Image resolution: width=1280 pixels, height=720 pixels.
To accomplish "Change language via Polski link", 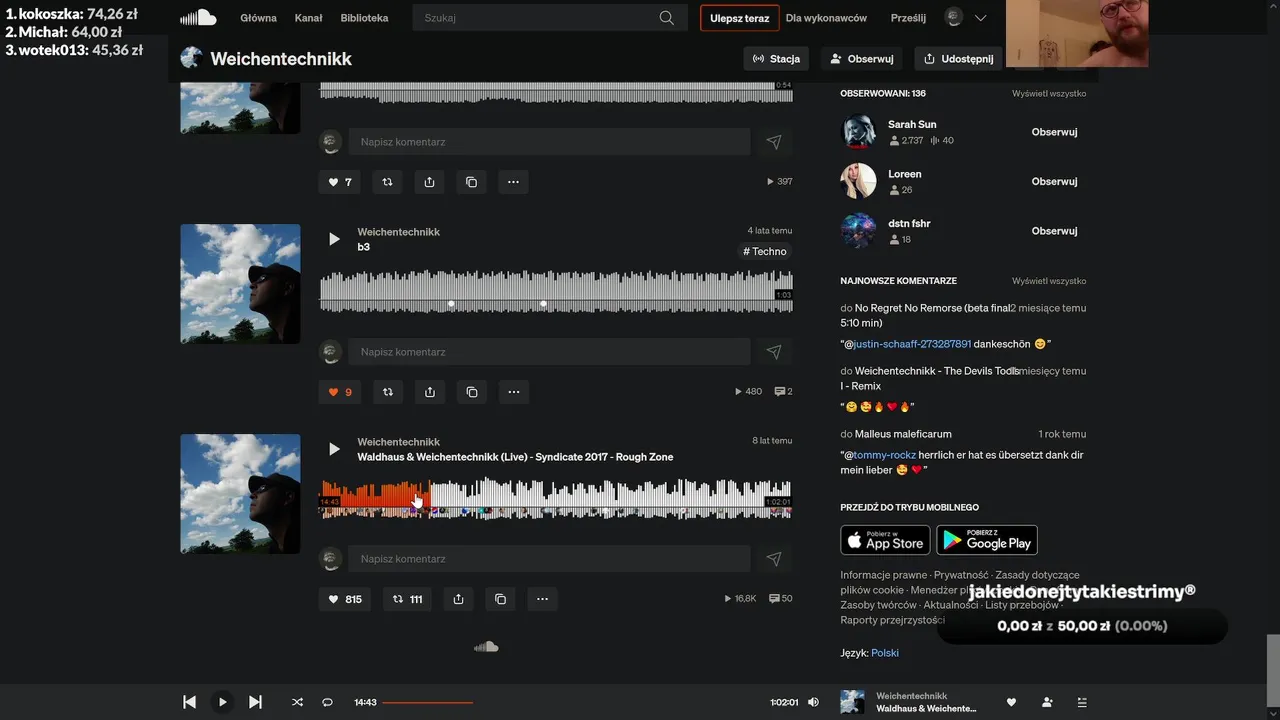I will tap(885, 653).
